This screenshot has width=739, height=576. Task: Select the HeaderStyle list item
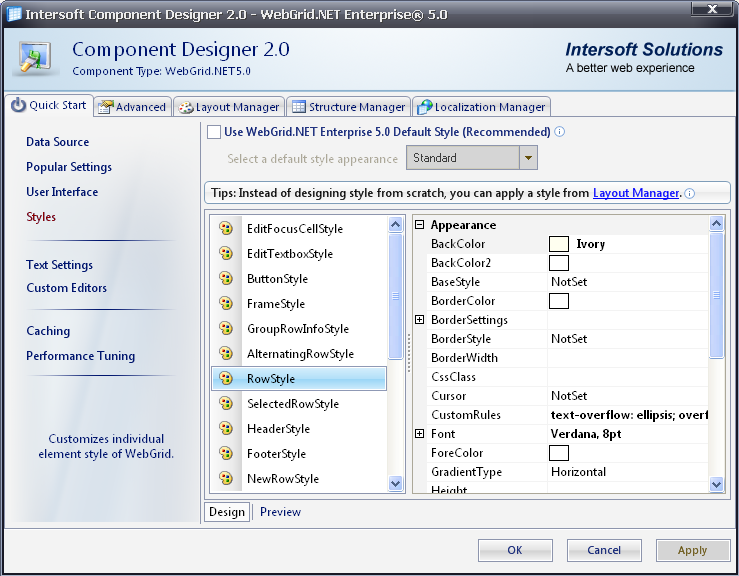pyautogui.click(x=299, y=428)
